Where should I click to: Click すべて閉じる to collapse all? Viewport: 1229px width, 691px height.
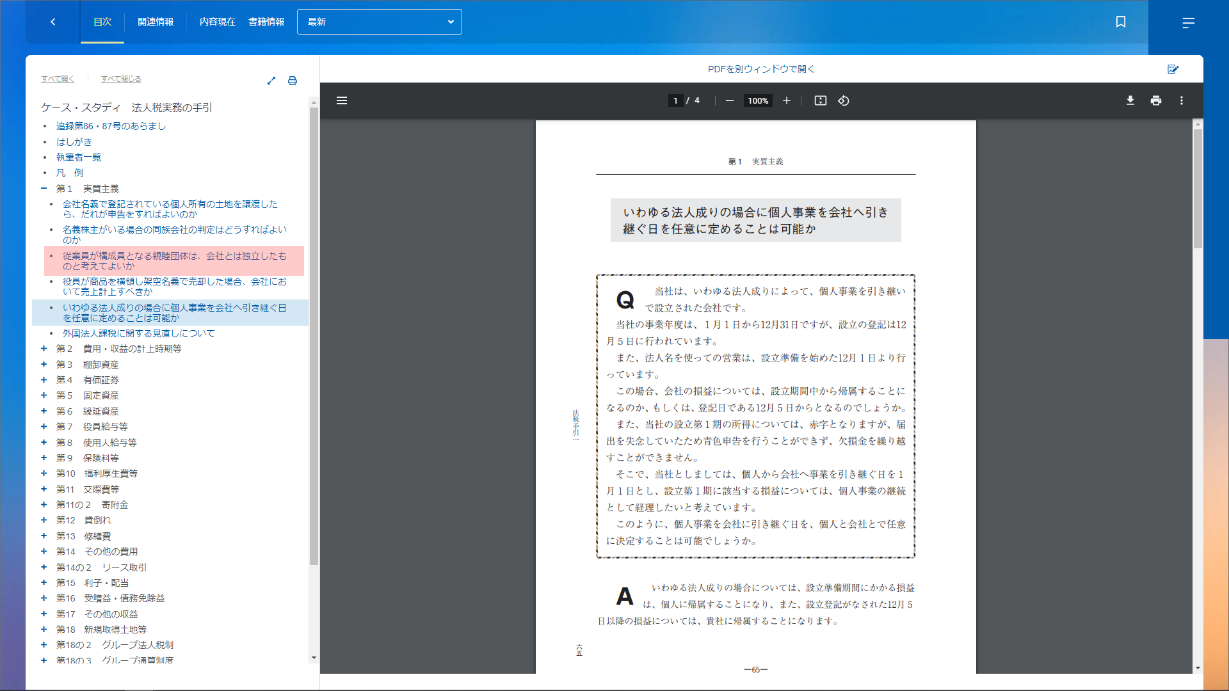coord(121,79)
